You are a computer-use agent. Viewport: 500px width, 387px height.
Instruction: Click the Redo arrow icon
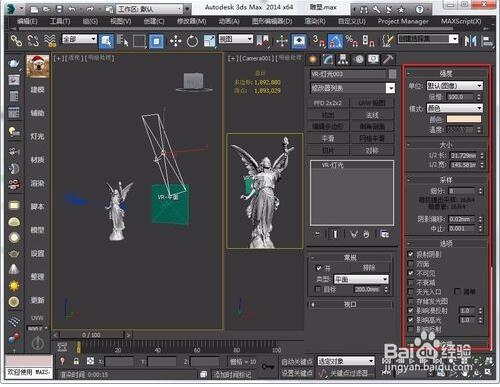[x=91, y=9]
